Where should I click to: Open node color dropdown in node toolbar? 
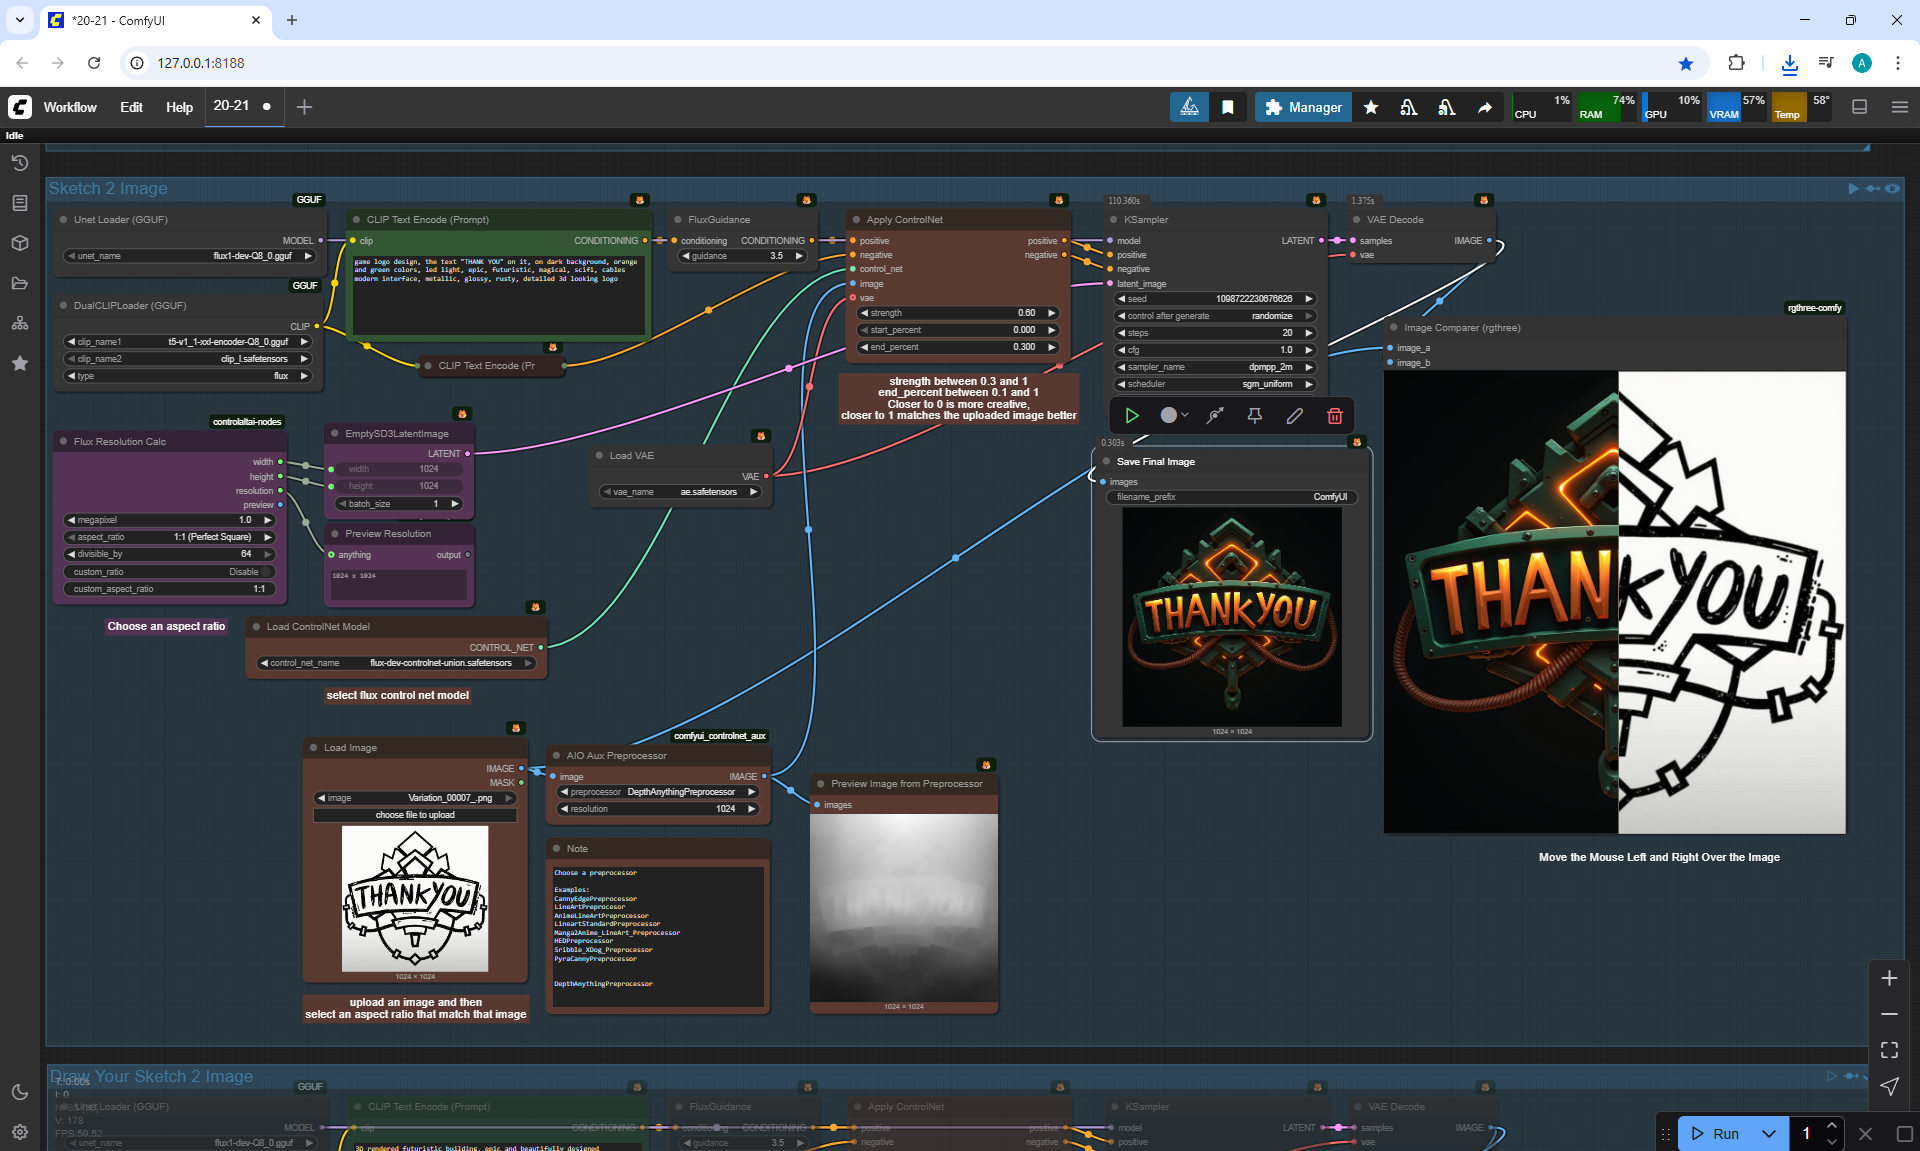click(x=1174, y=416)
